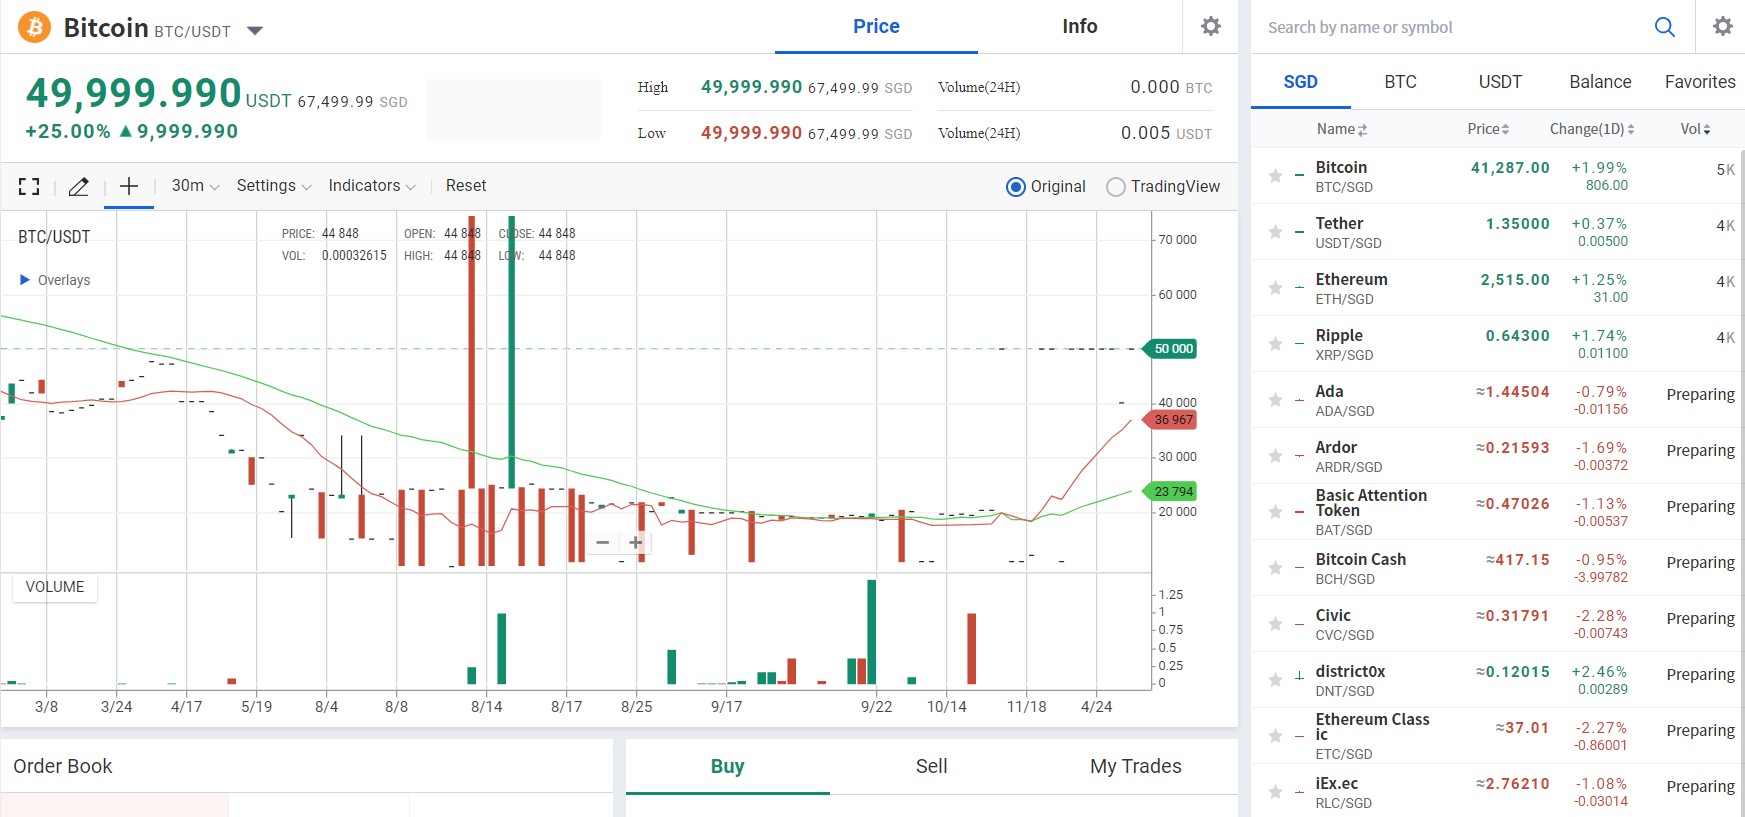Favorite Basic Attention Token with star
Viewport: 1745px width, 817px height.
point(1275,512)
